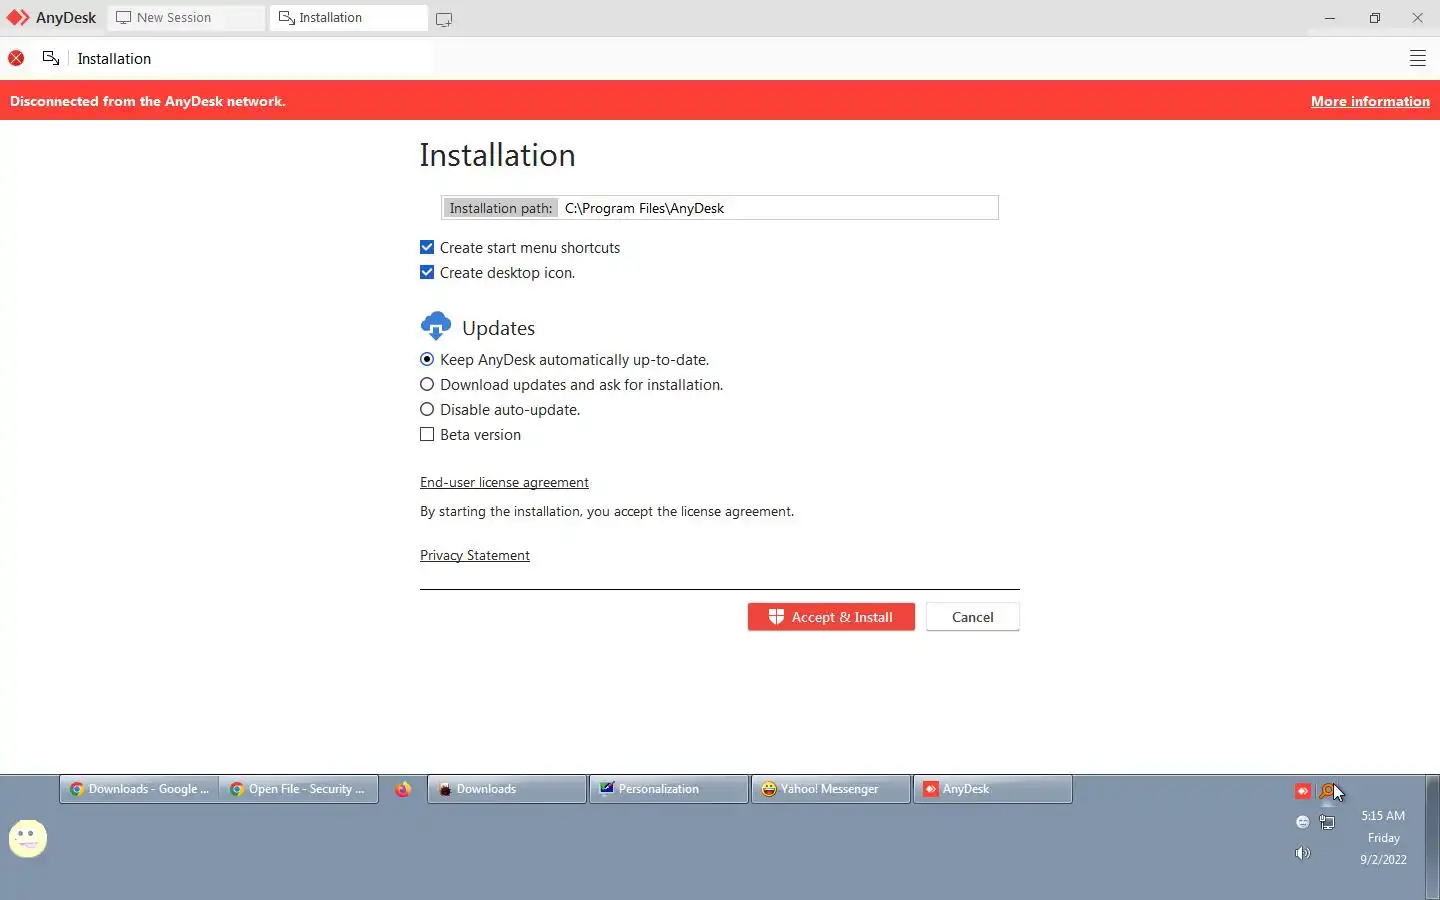Image resolution: width=1440 pixels, height=900 pixels.
Task: Click the Updates cloud download icon
Action: coord(436,326)
